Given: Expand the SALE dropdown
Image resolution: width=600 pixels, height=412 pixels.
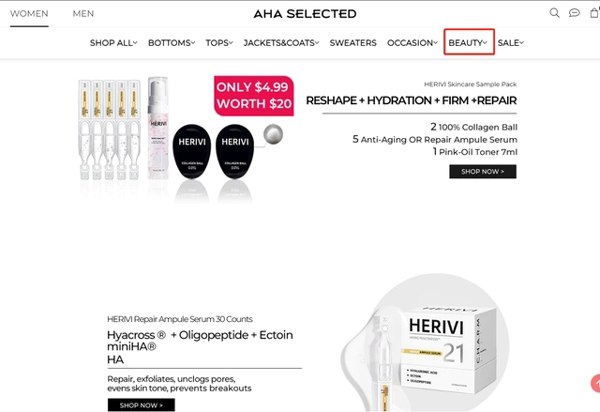Looking at the screenshot, I should click(x=511, y=43).
